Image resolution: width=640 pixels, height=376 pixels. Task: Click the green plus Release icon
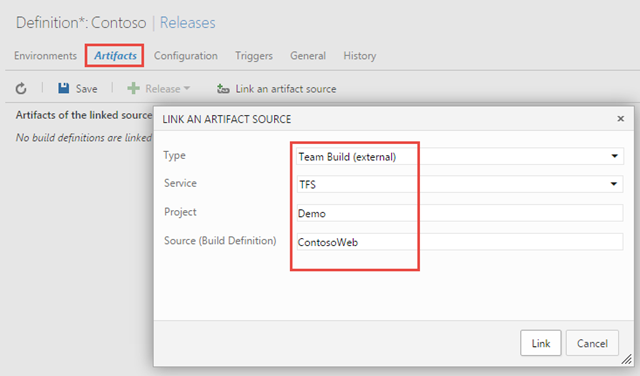(133, 89)
